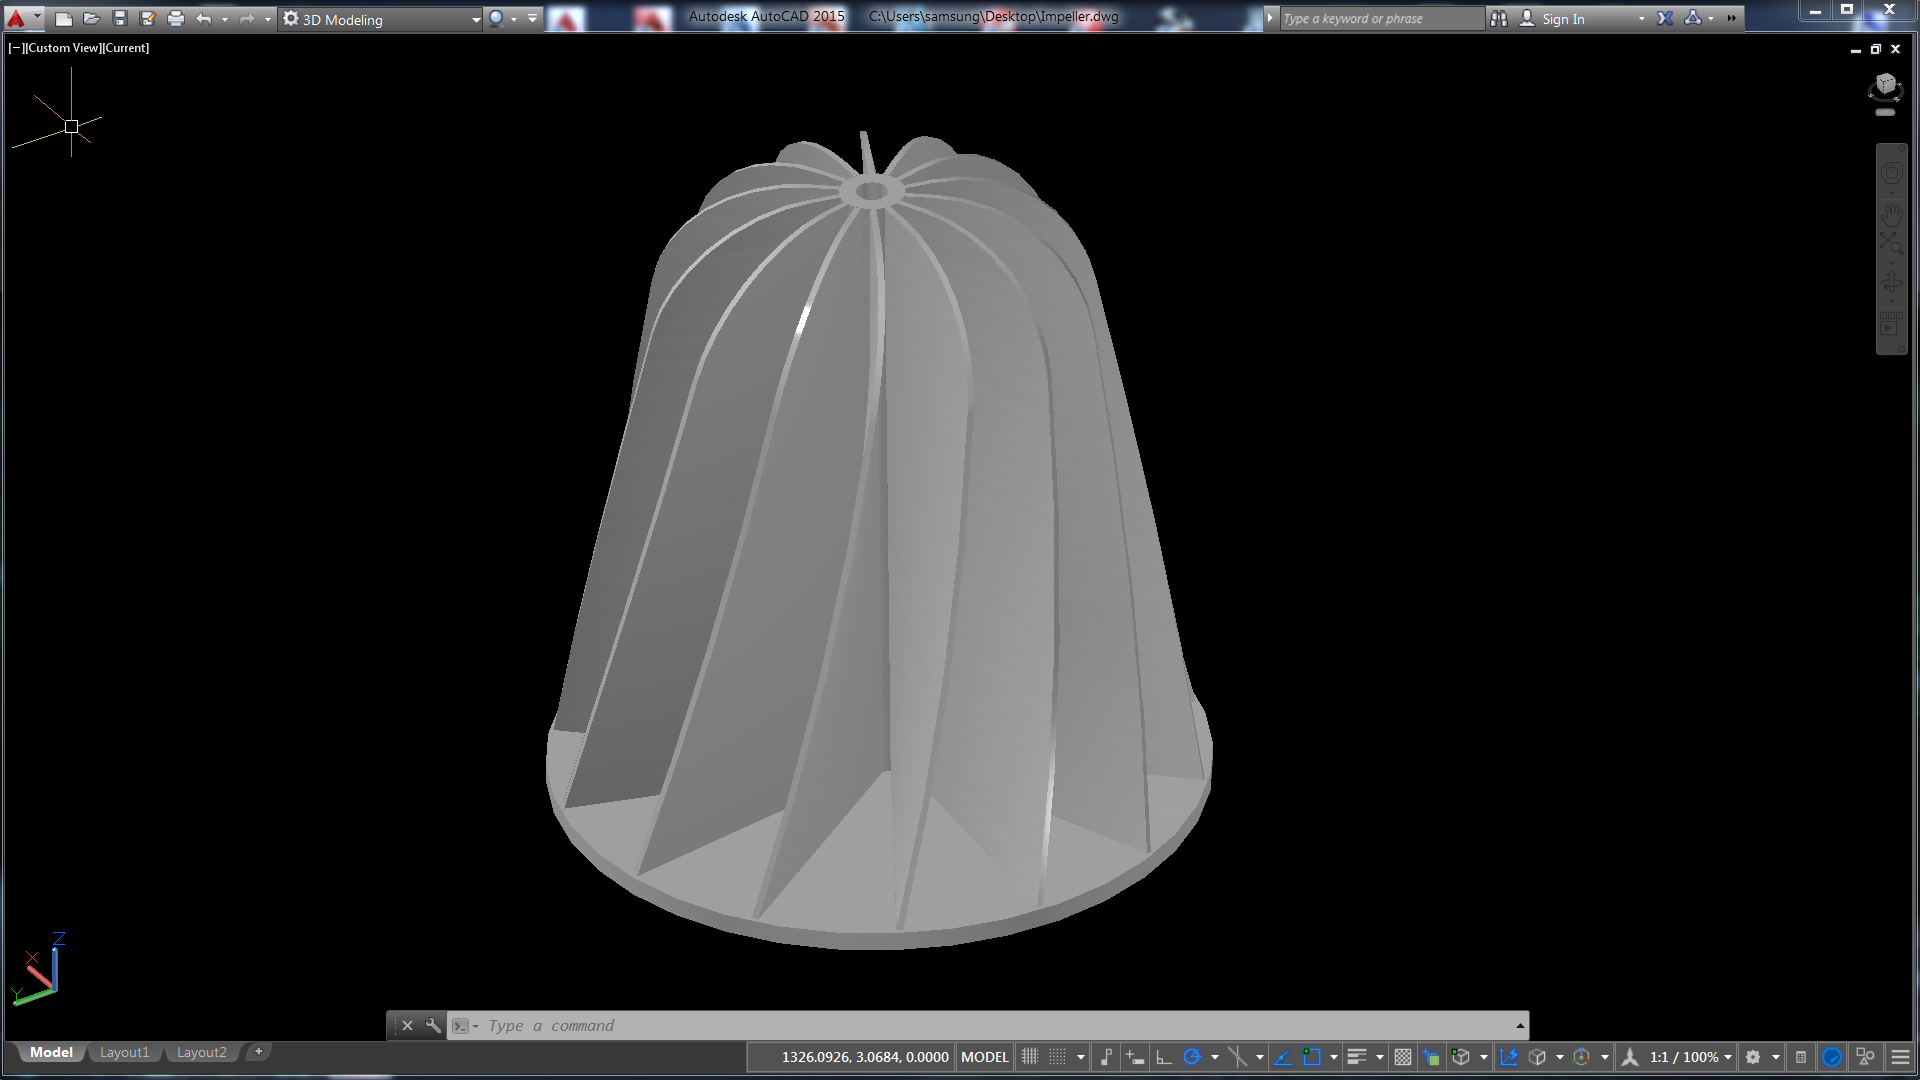Expand the AutoCAD application menu button

click(22, 18)
